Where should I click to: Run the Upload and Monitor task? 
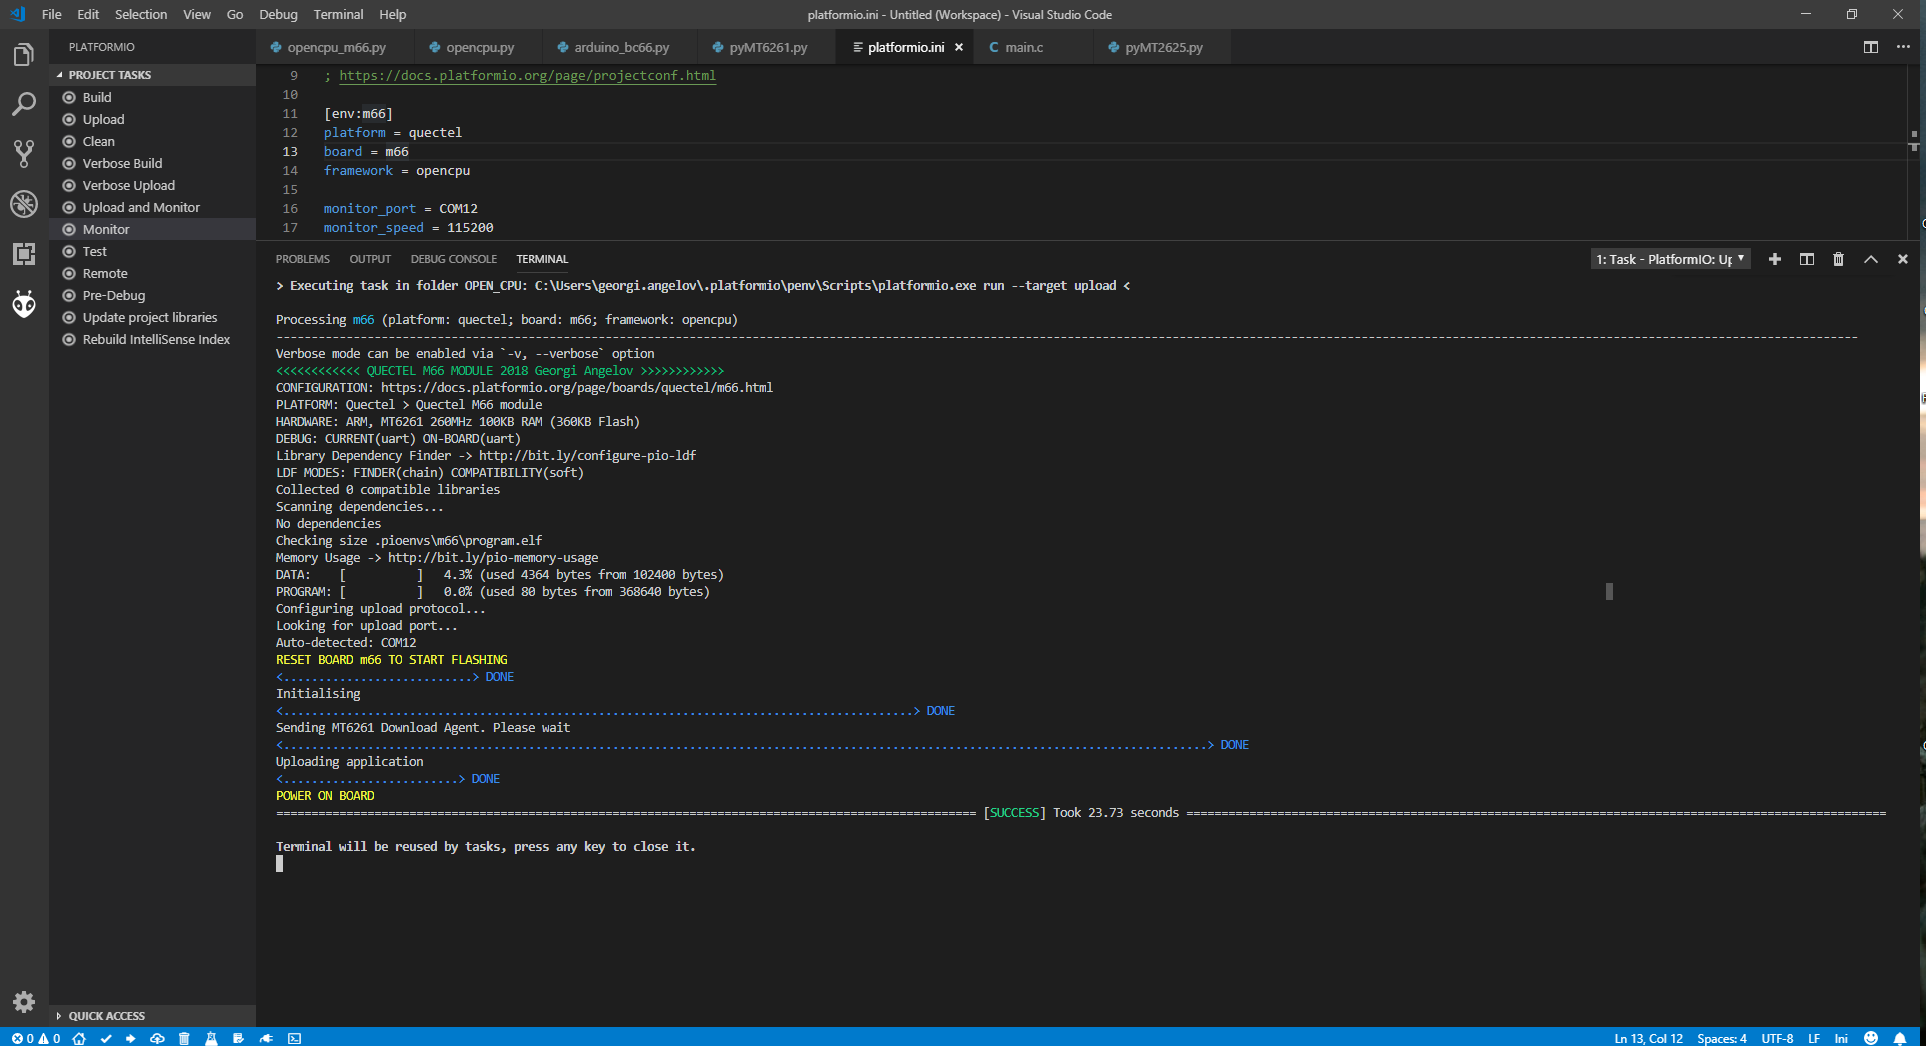tap(152, 207)
